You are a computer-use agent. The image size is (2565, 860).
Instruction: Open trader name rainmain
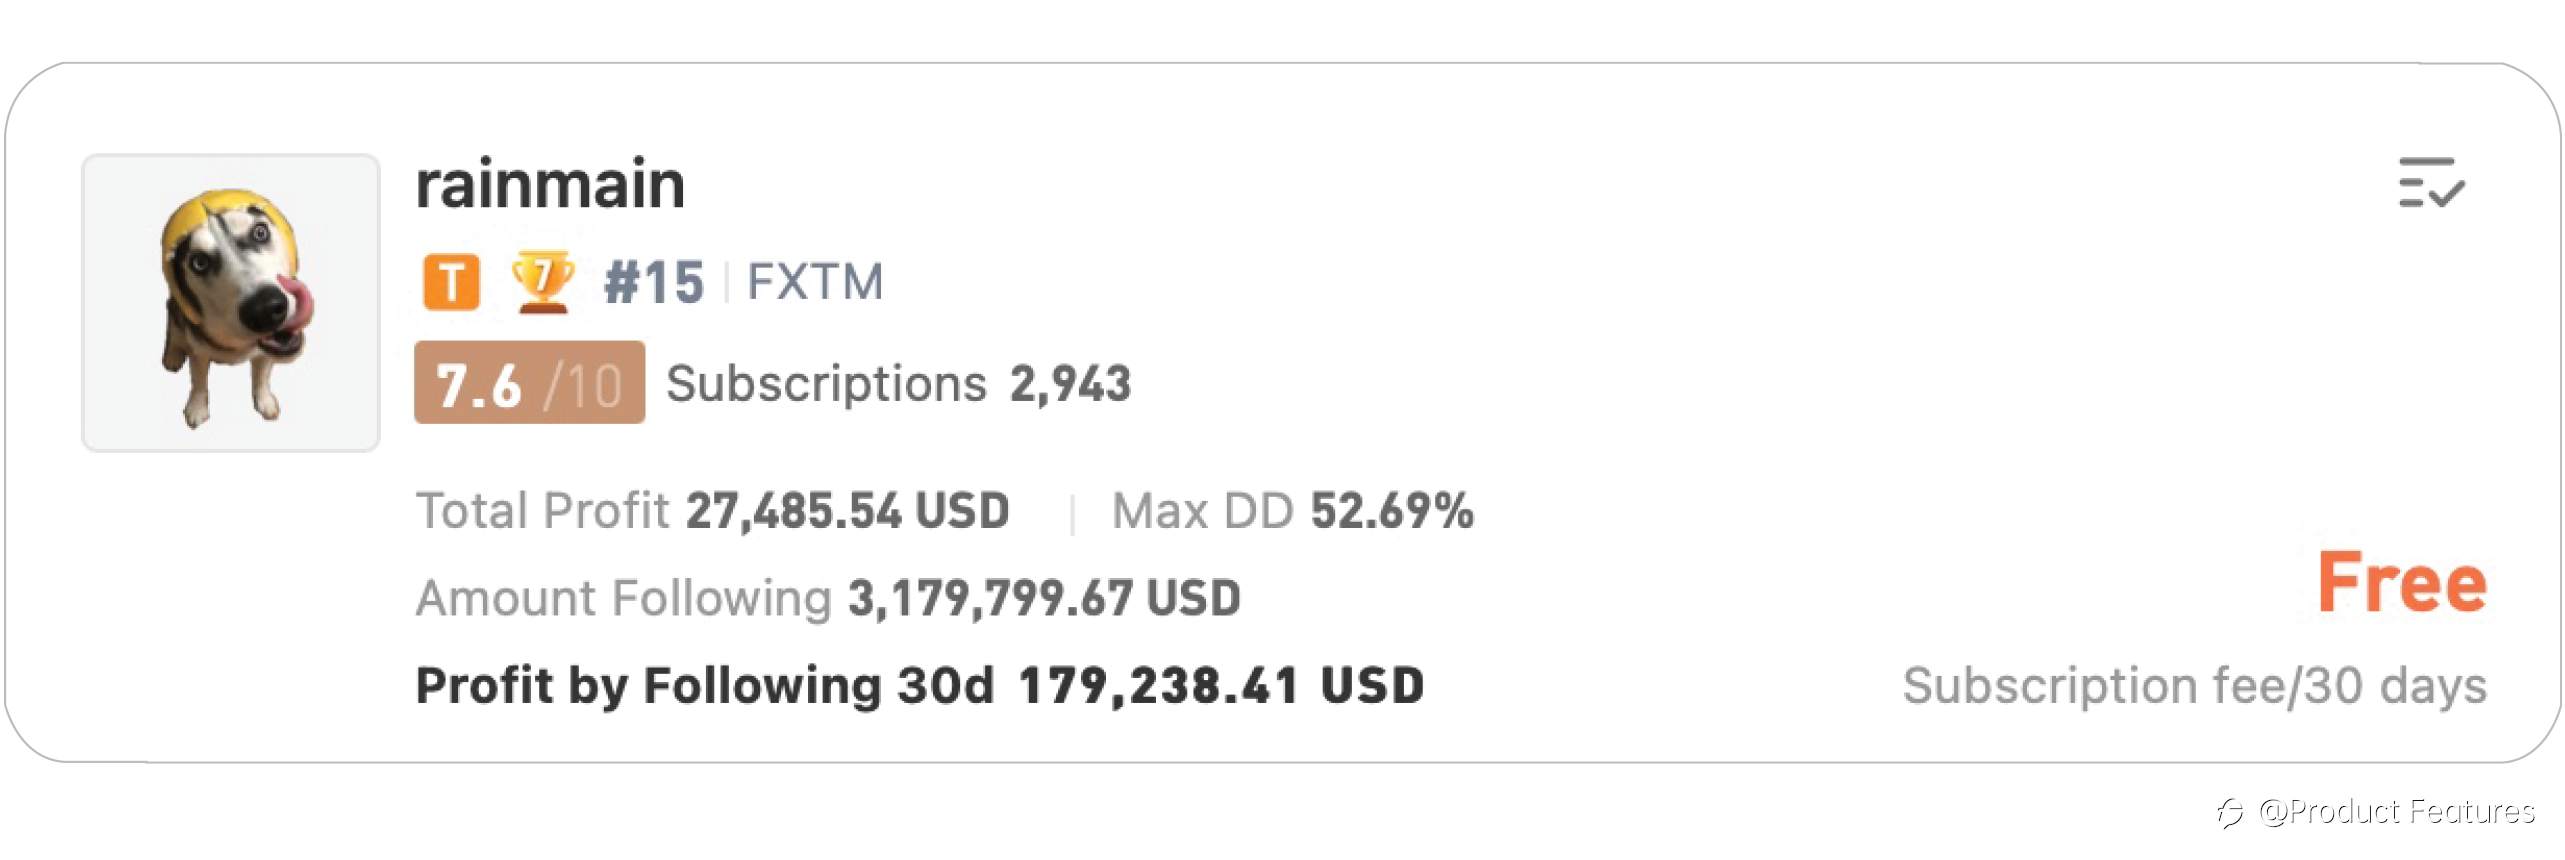(x=550, y=184)
